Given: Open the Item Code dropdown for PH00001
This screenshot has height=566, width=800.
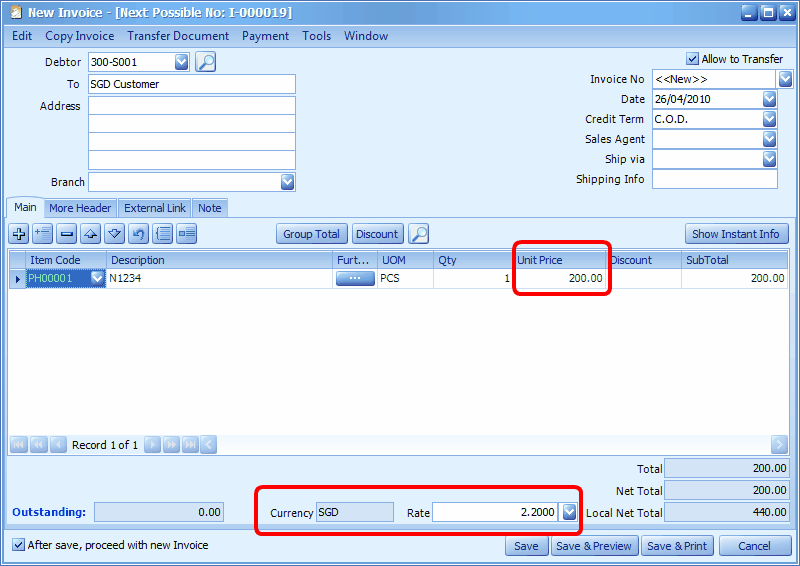Looking at the screenshot, I should point(97,279).
